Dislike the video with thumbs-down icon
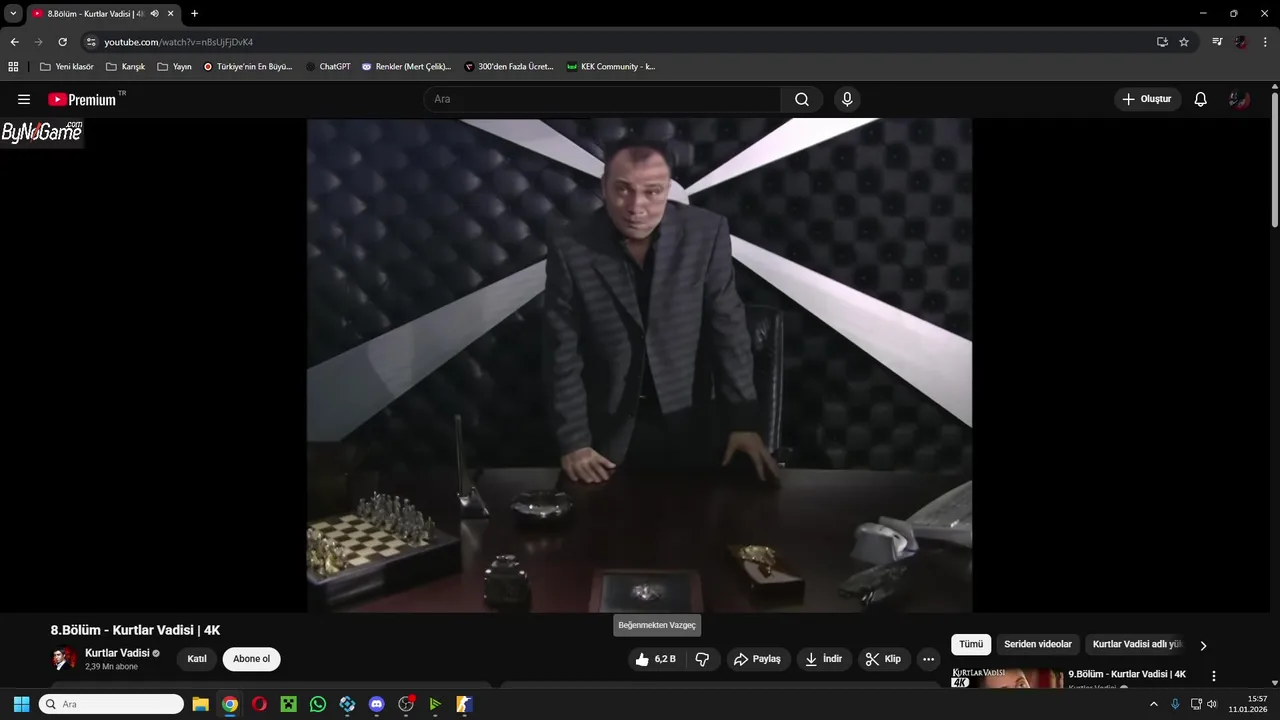Image resolution: width=1280 pixels, height=720 pixels. (702, 659)
